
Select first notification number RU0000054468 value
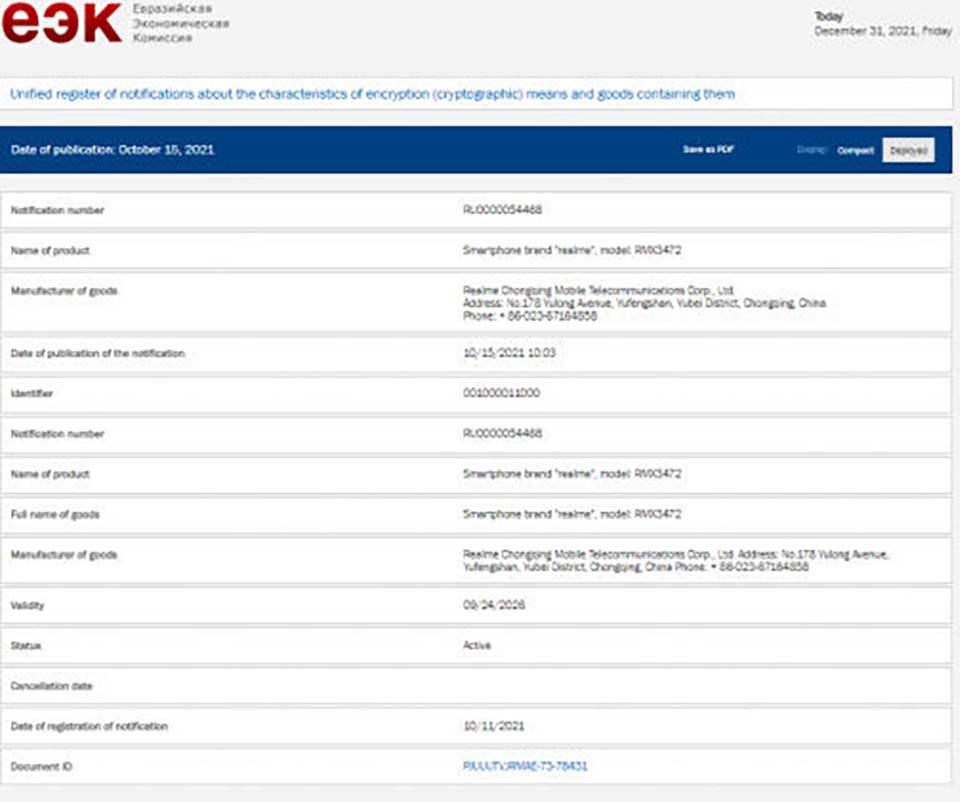[x=502, y=210]
